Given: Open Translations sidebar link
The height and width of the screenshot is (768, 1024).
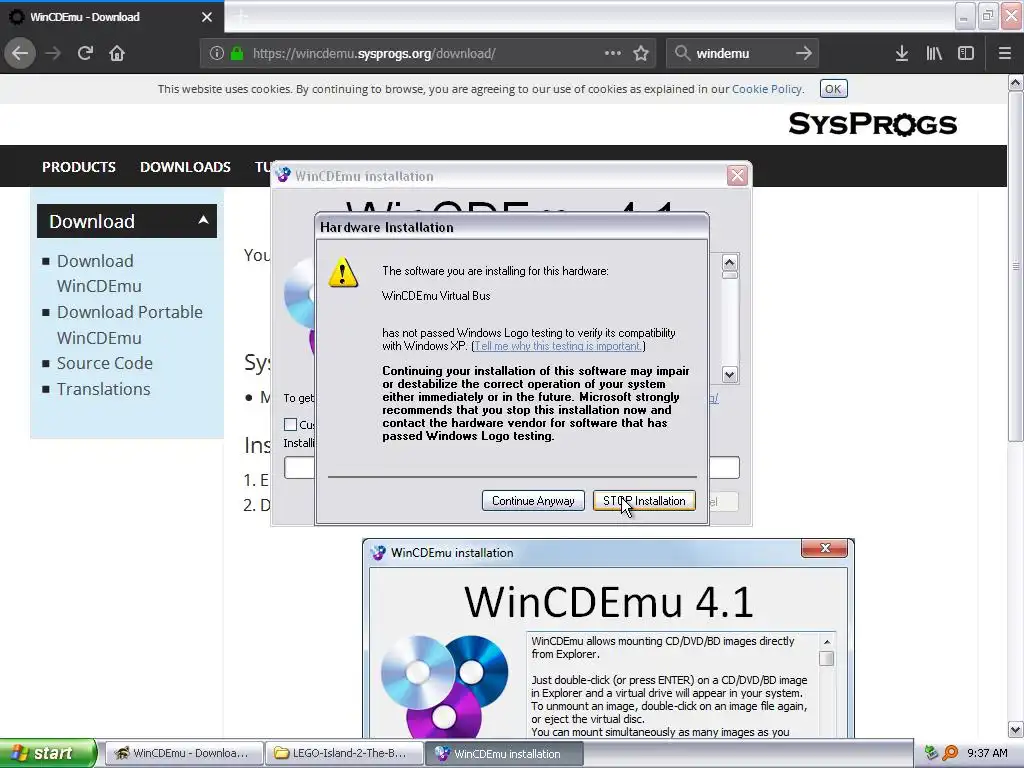Looking at the screenshot, I should [x=103, y=389].
